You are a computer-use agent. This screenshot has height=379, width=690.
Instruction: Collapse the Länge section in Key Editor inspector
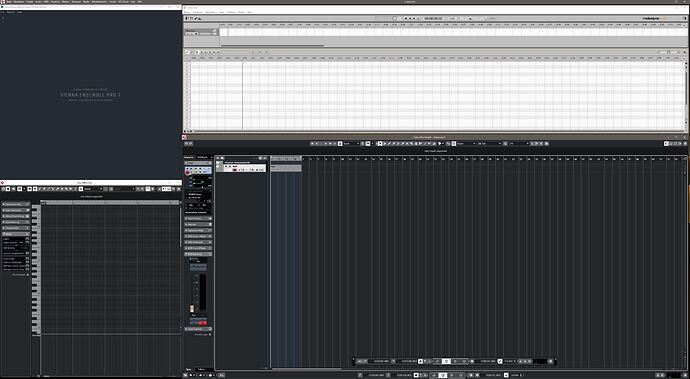click(x=16, y=234)
